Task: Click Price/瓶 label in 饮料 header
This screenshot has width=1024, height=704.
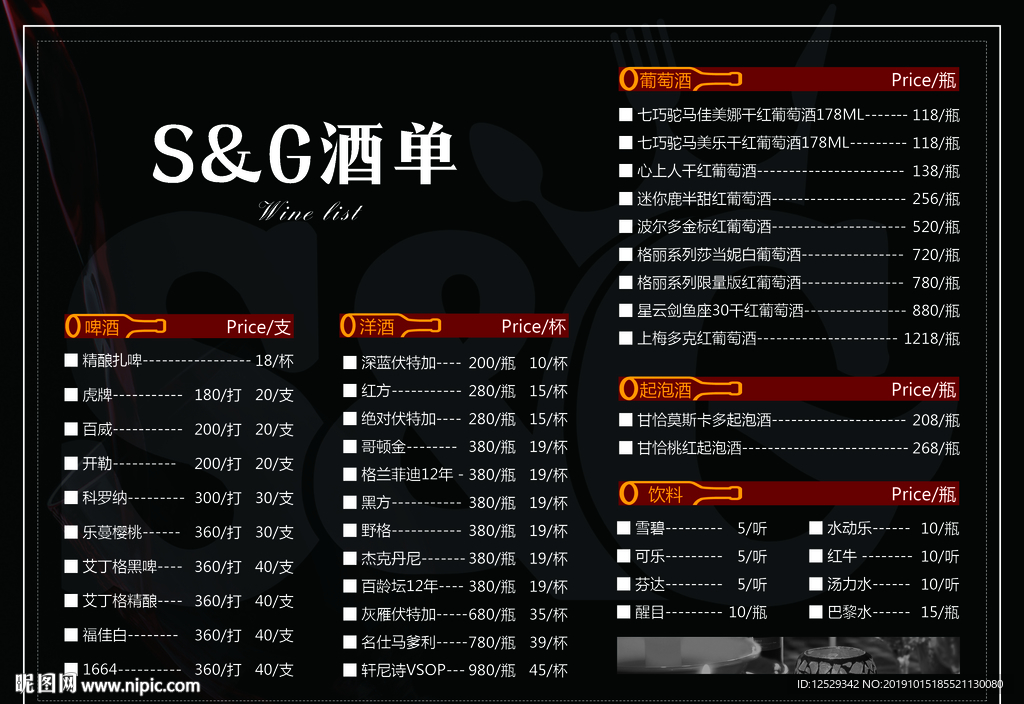Action: 924,494
